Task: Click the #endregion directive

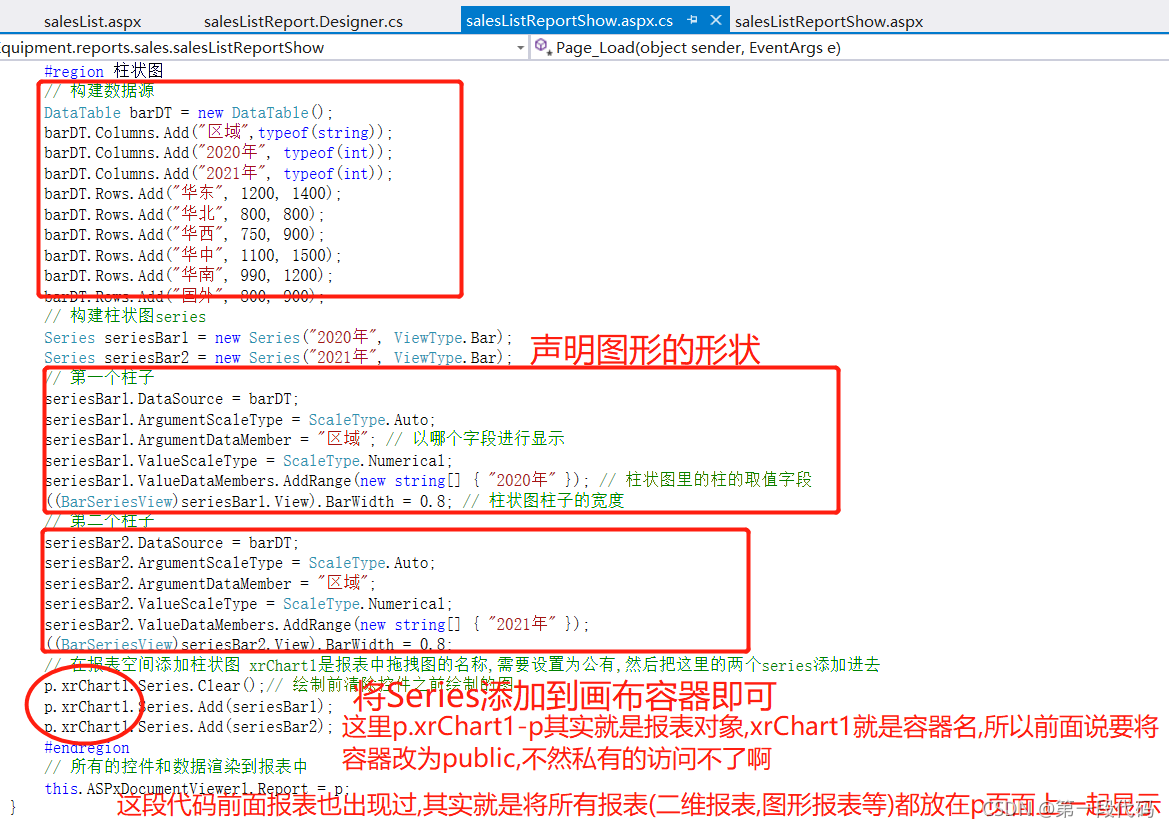Action: click(x=86, y=747)
